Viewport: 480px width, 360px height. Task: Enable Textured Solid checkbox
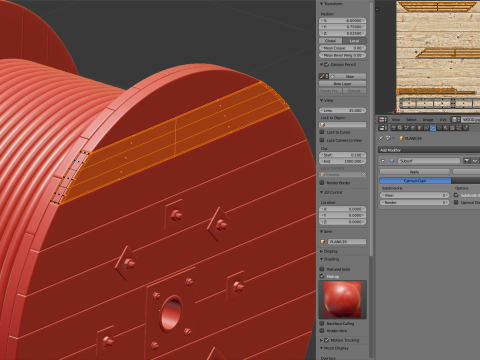[322, 269]
